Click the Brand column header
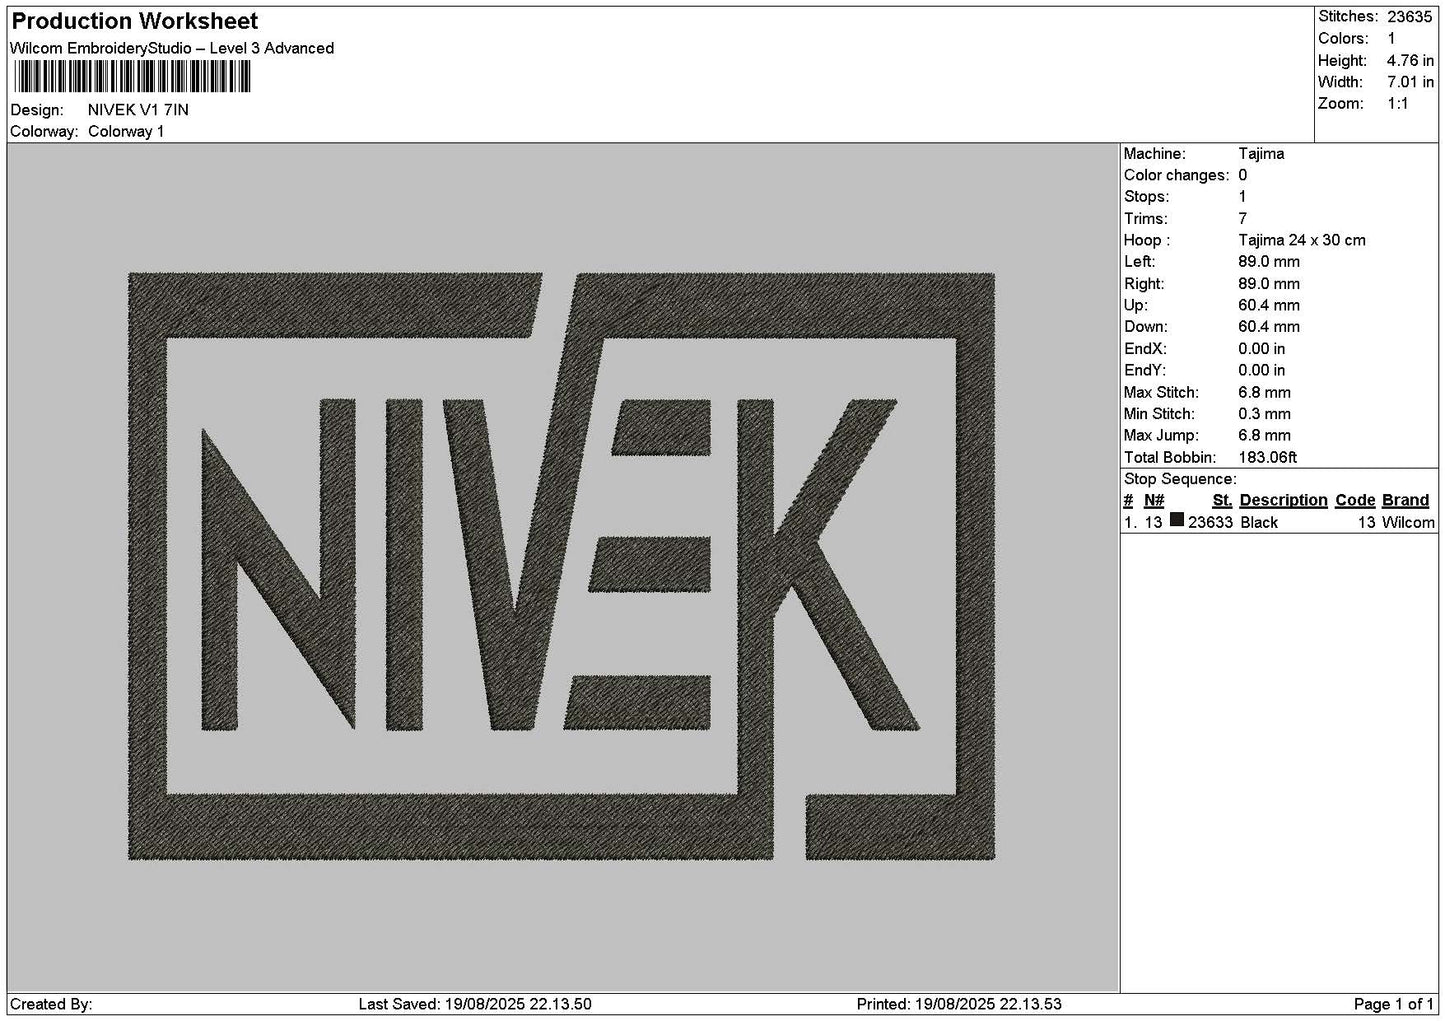 [x=1405, y=501]
